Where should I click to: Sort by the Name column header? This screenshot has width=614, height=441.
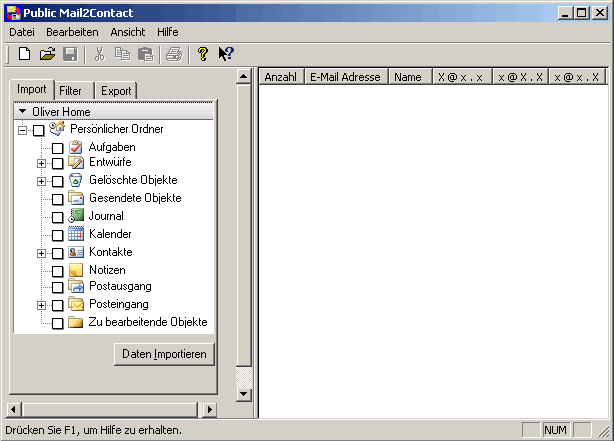[410, 77]
